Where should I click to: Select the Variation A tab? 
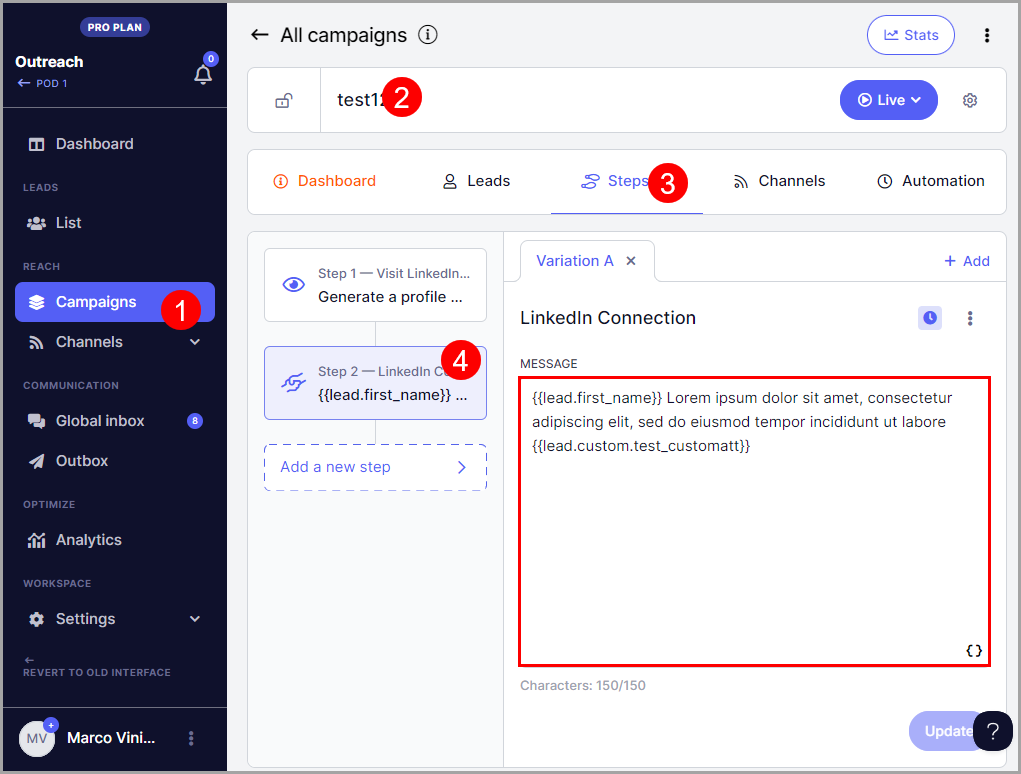click(575, 261)
